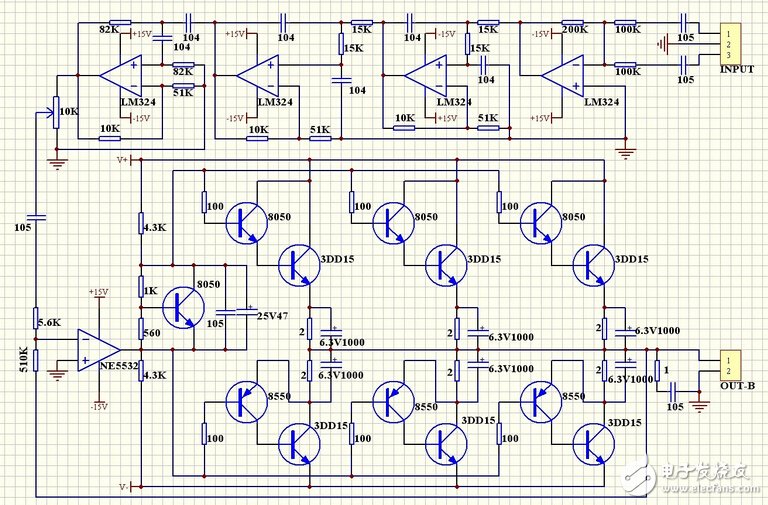Click the 560 ohm resistor
768x505 pixels.
(x=141, y=335)
